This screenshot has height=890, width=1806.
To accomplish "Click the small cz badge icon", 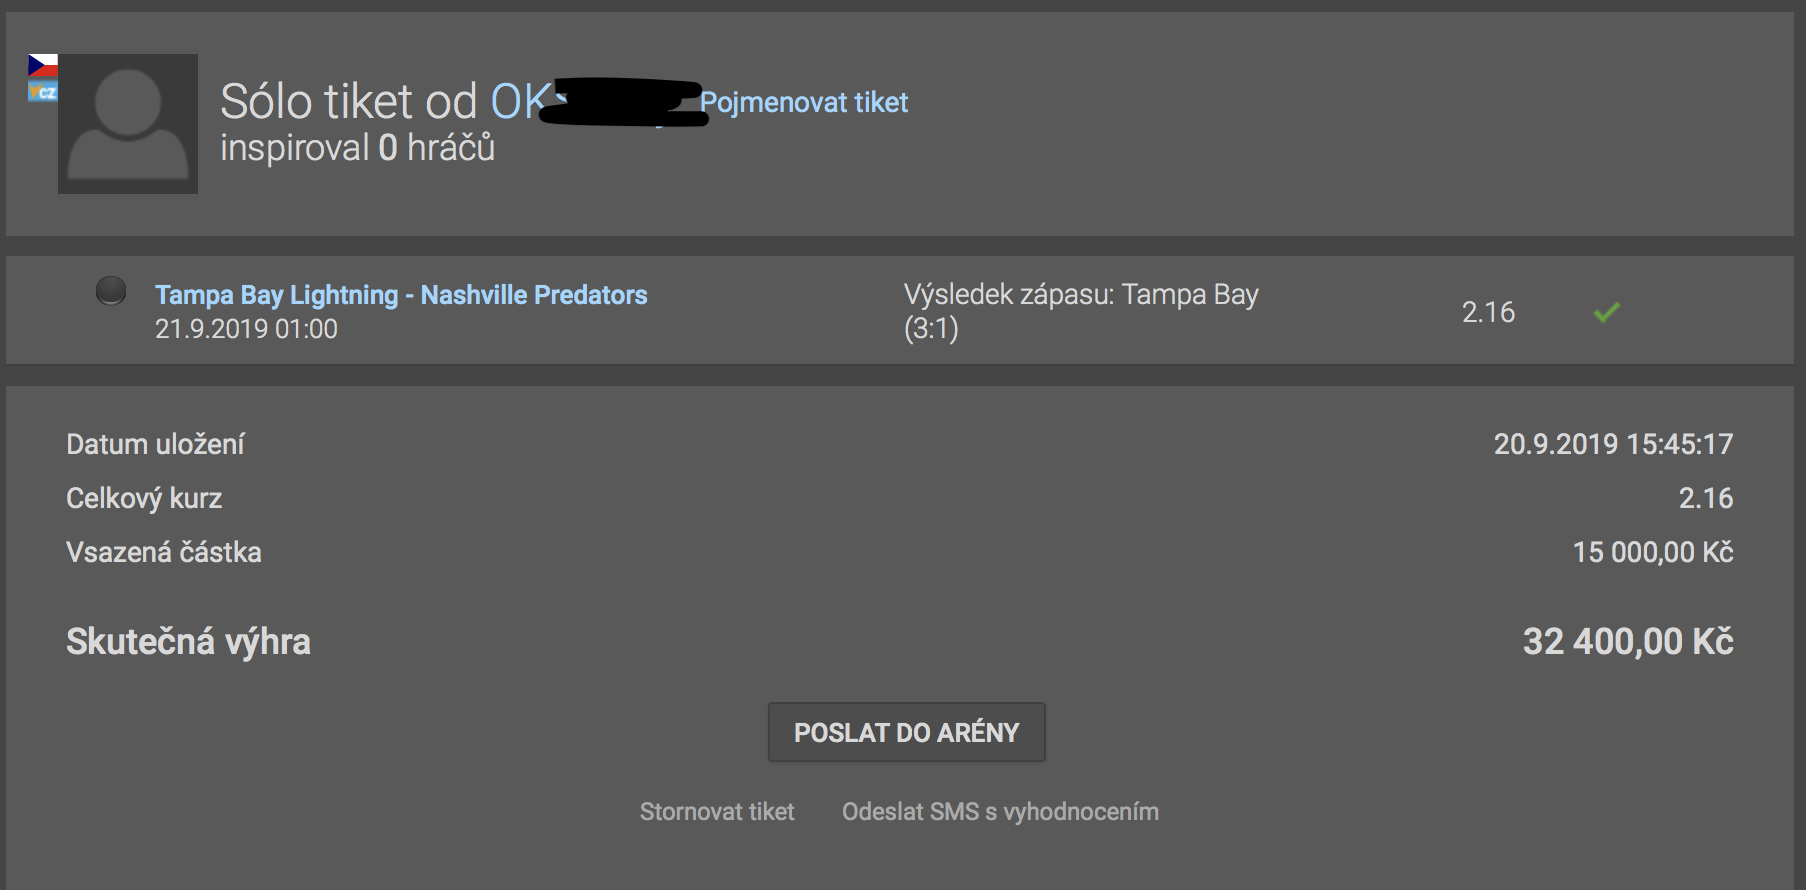I will (x=43, y=91).
